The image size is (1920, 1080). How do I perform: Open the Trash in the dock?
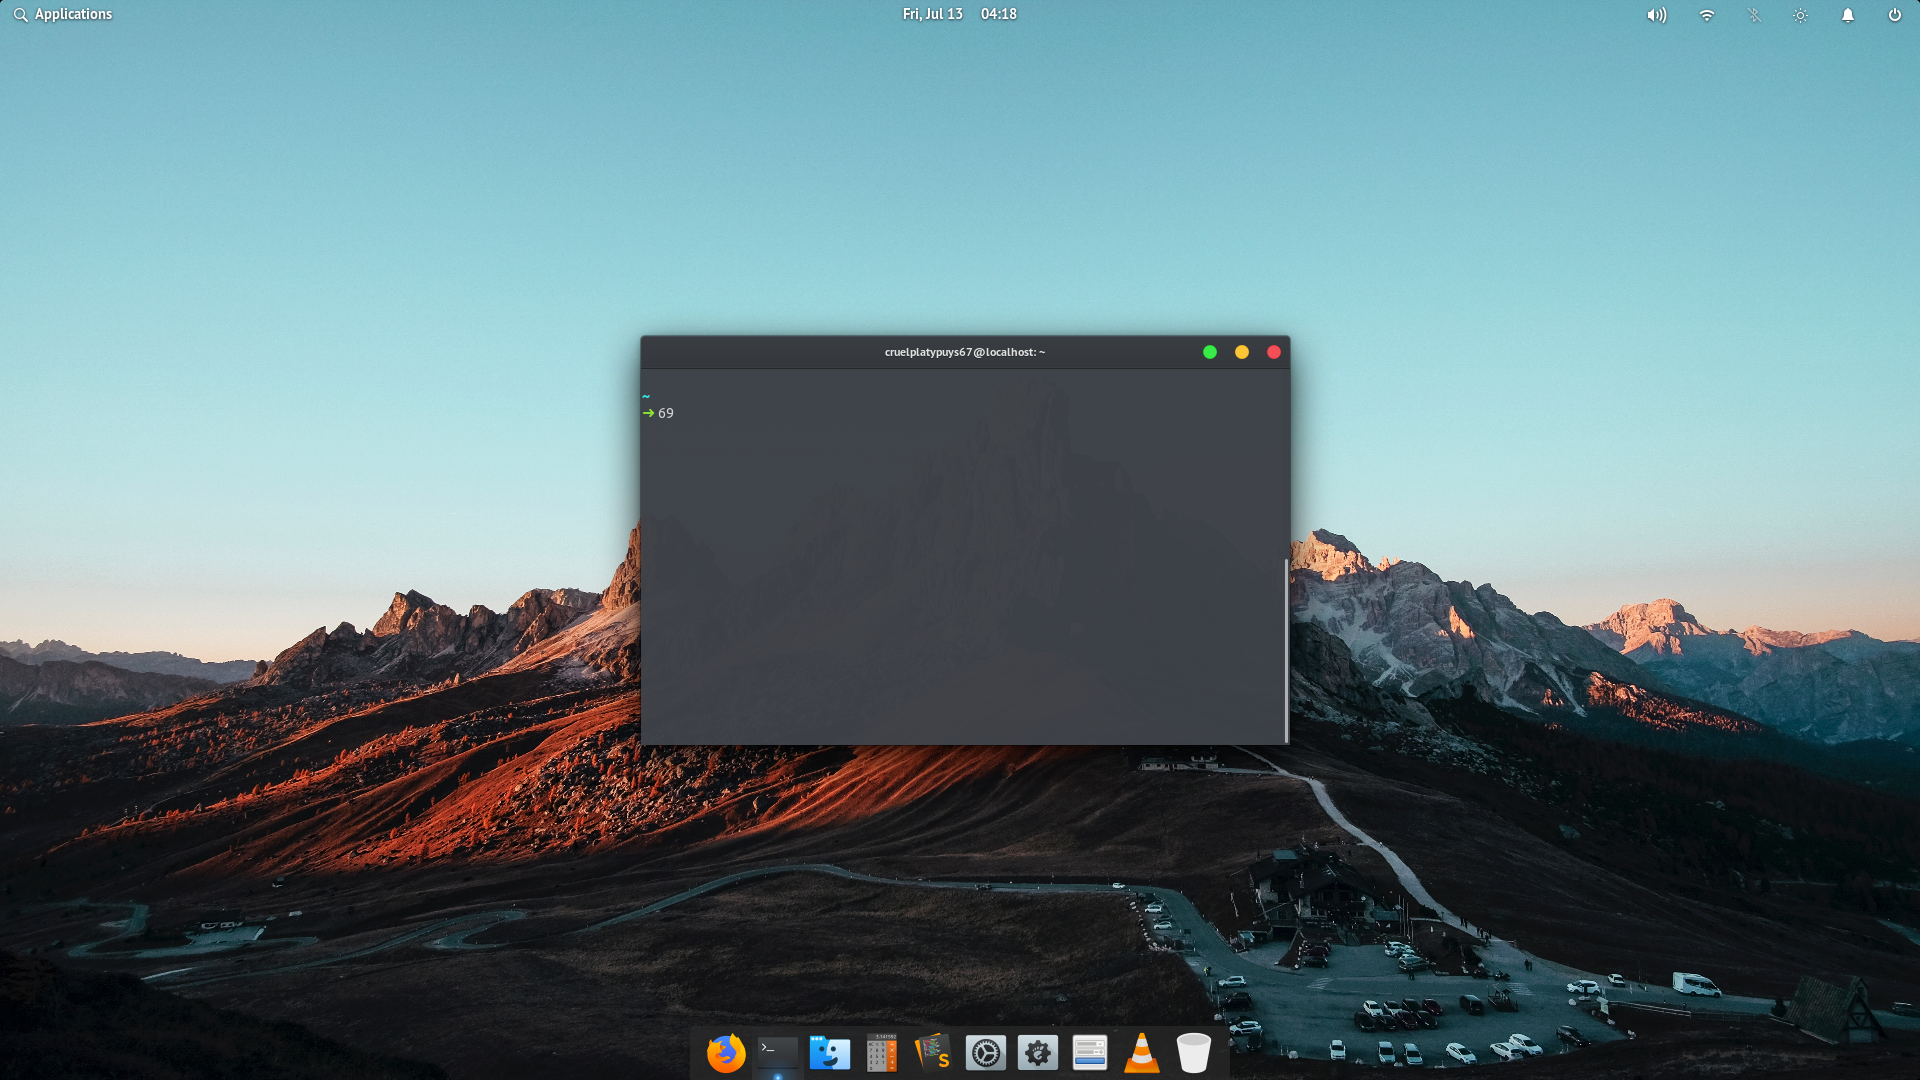(1193, 1053)
